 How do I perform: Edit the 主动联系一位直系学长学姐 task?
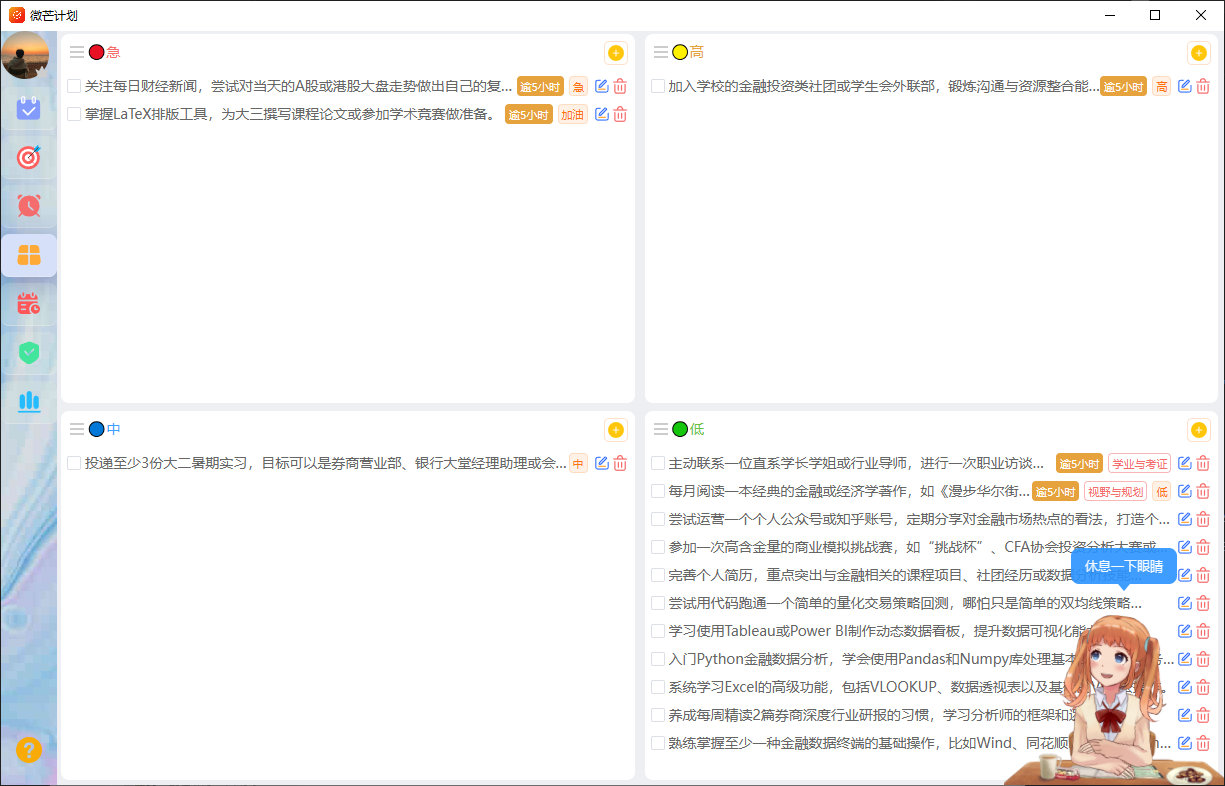coord(1185,463)
